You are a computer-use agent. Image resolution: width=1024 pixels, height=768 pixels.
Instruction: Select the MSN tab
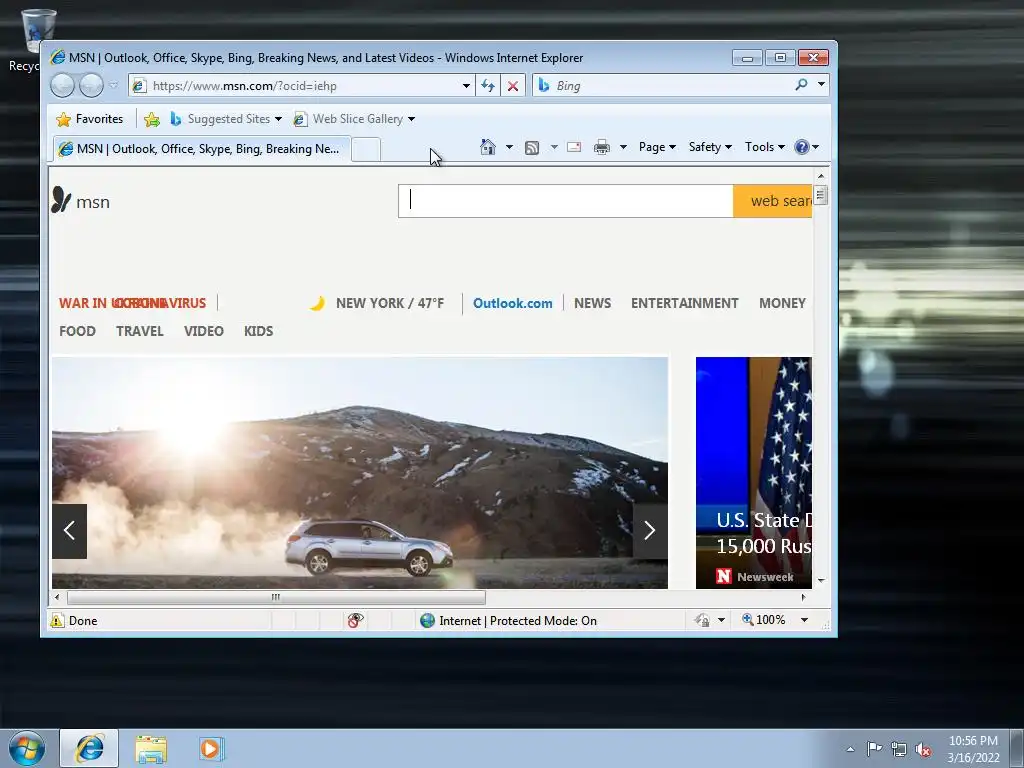[201, 149]
